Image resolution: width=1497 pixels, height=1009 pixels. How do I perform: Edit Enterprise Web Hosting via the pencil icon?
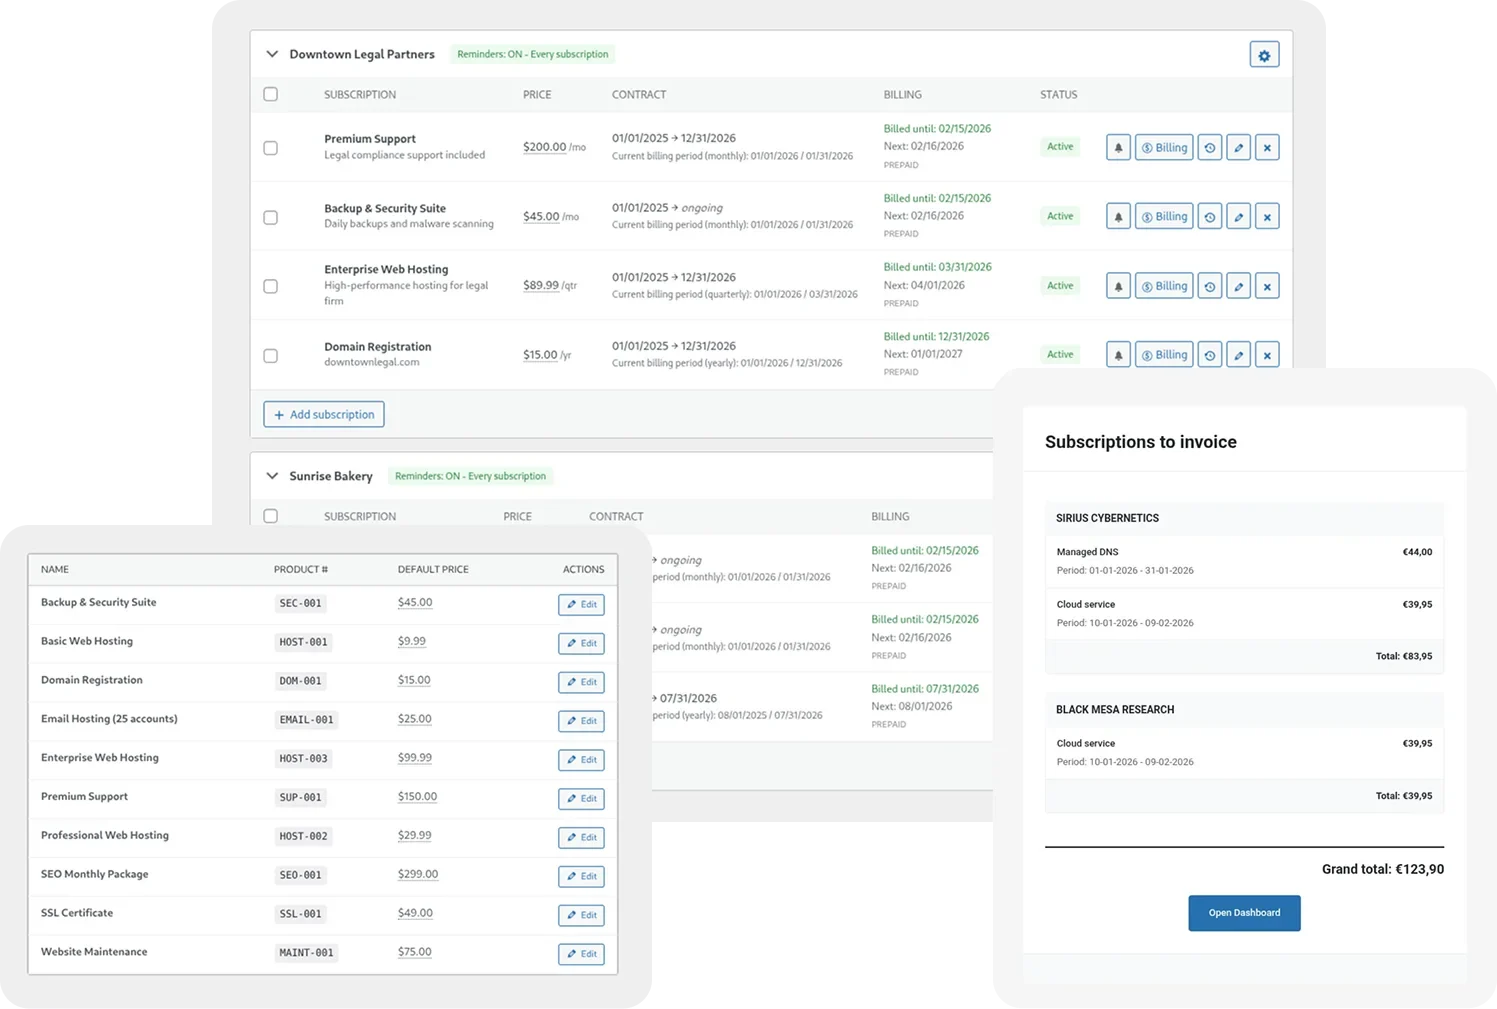click(x=1238, y=285)
